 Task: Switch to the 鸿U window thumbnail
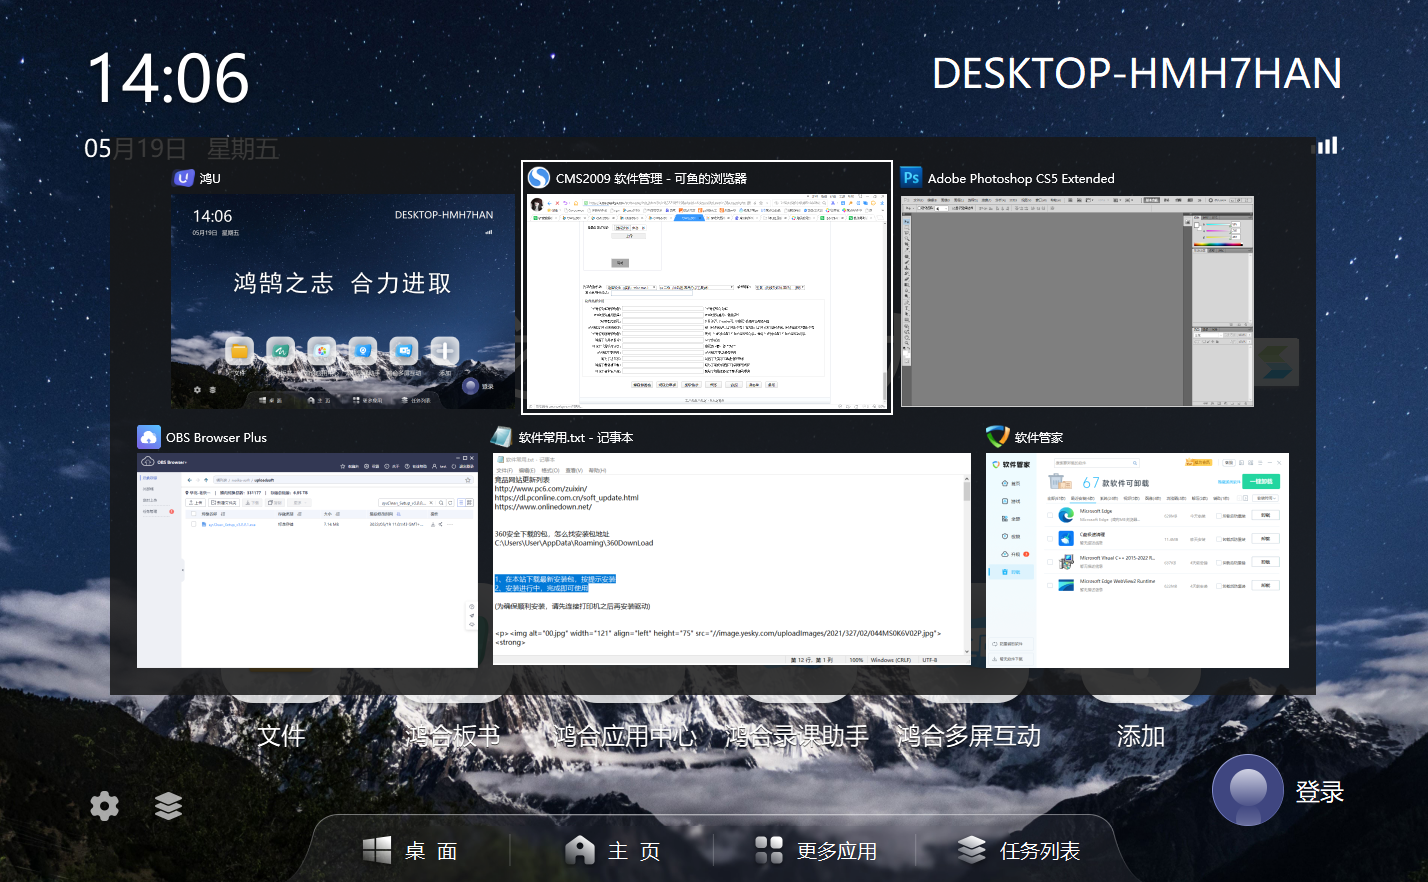[343, 301]
